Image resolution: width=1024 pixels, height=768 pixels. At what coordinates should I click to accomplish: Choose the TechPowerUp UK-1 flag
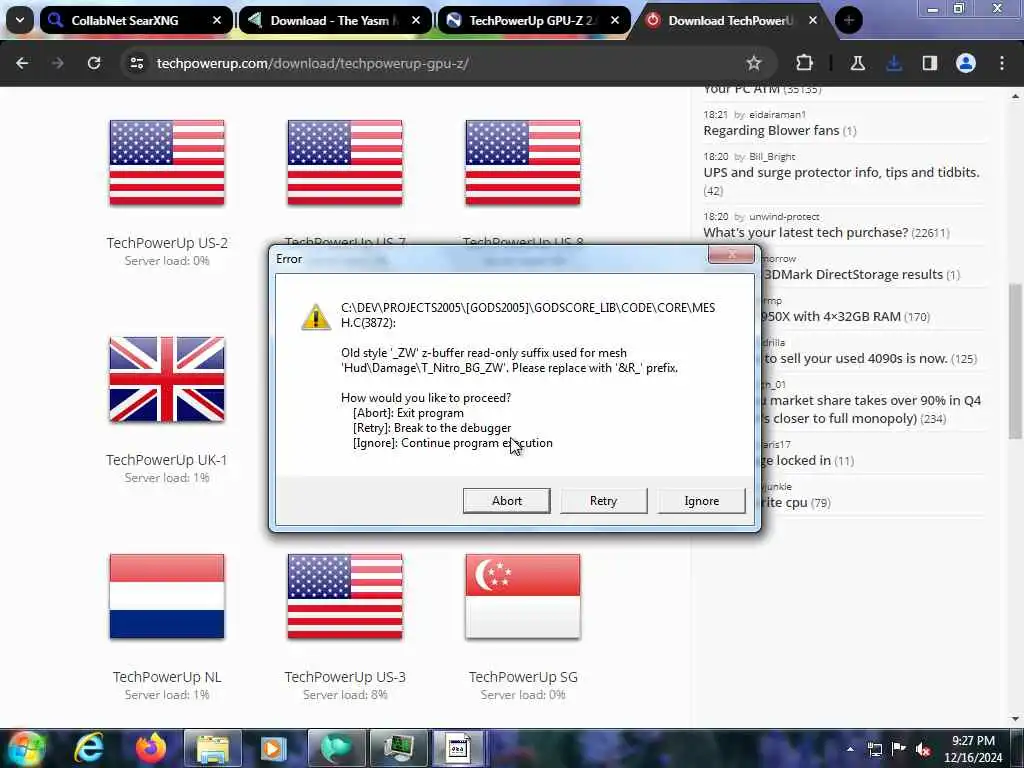click(x=167, y=379)
